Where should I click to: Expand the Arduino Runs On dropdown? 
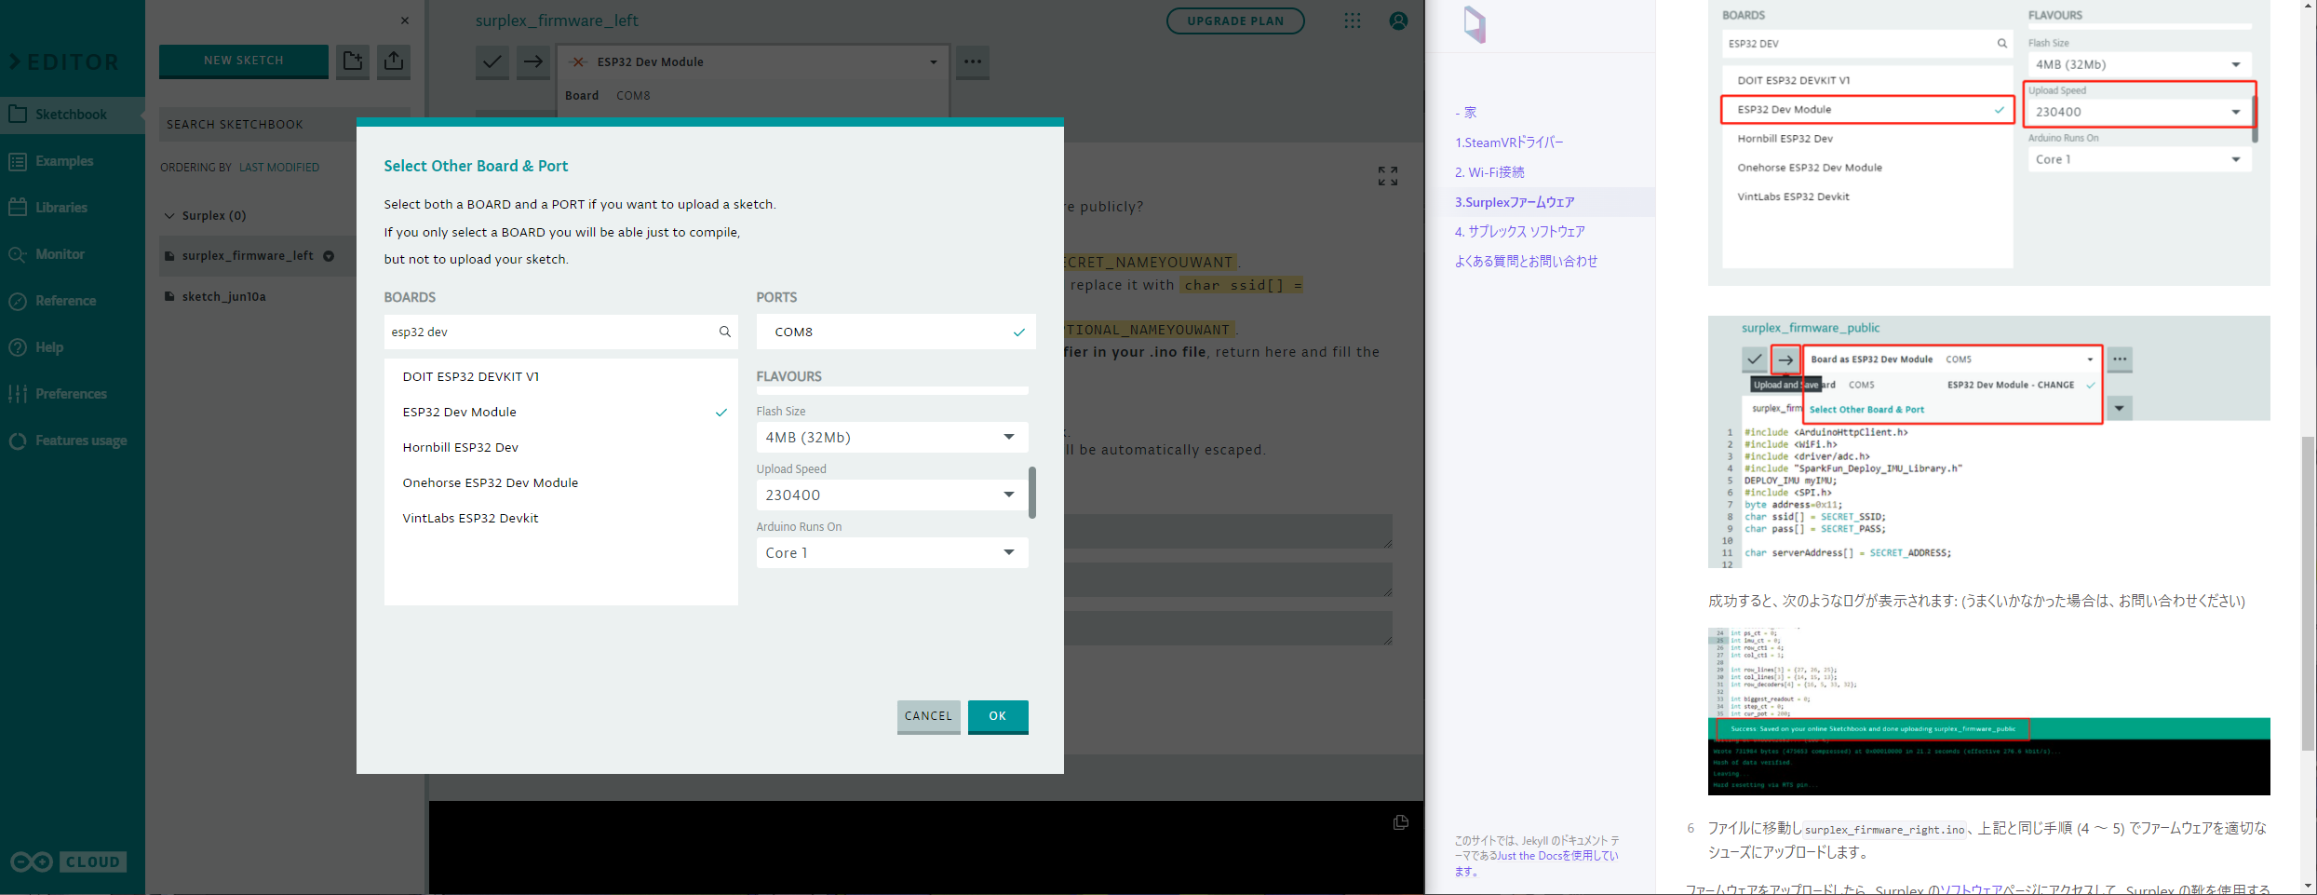[x=891, y=553]
